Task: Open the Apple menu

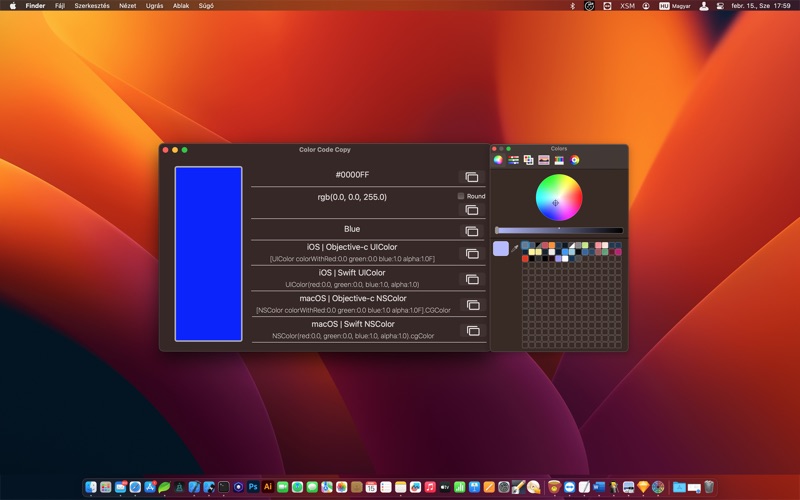Action: [x=13, y=6]
